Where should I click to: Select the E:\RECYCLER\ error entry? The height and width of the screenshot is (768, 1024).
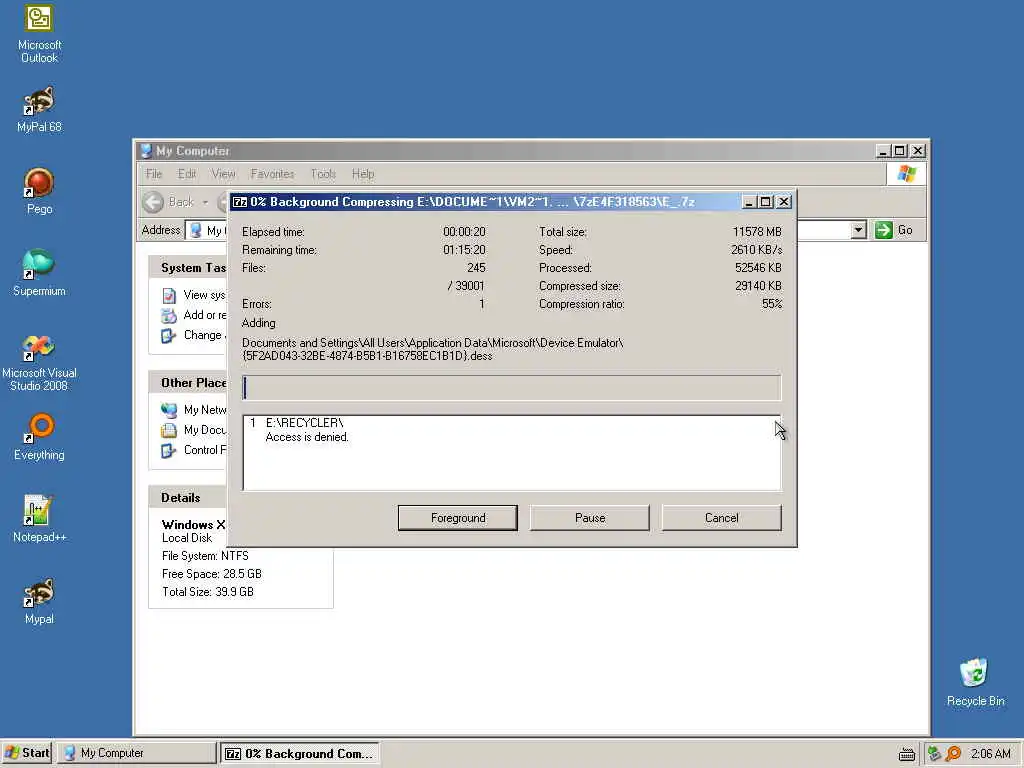click(x=304, y=423)
